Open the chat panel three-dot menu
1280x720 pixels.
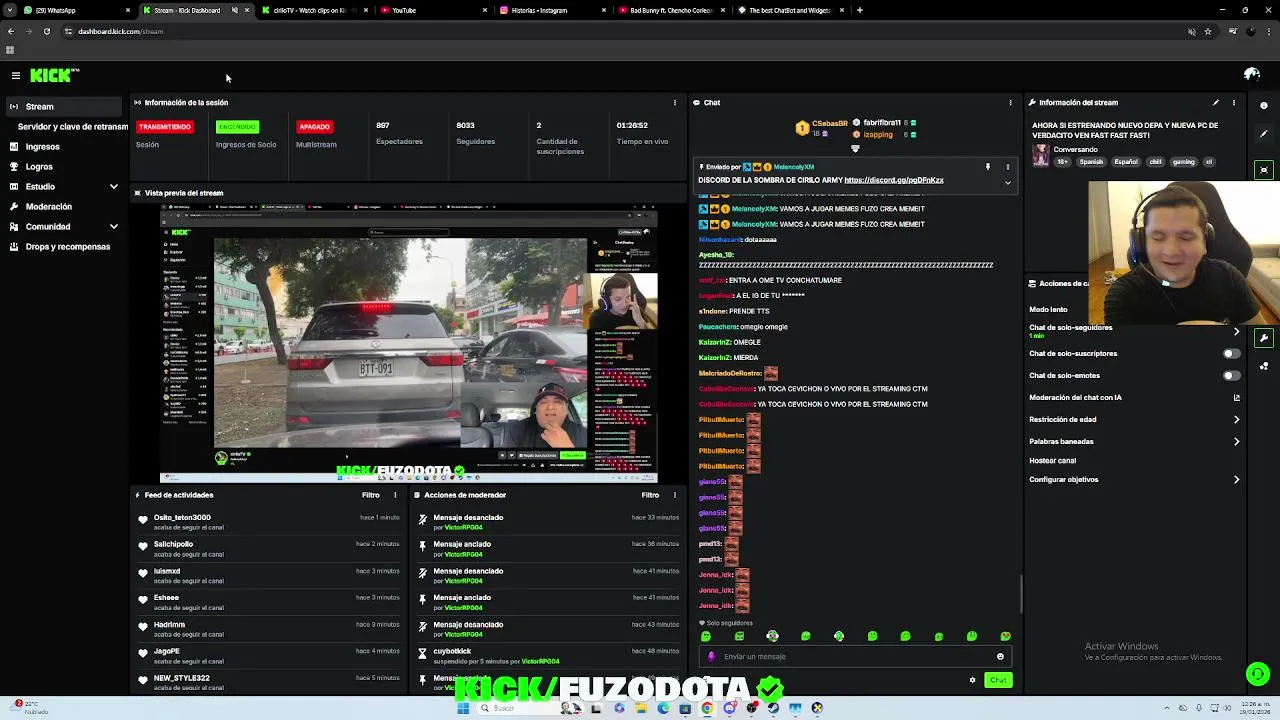point(1010,102)
